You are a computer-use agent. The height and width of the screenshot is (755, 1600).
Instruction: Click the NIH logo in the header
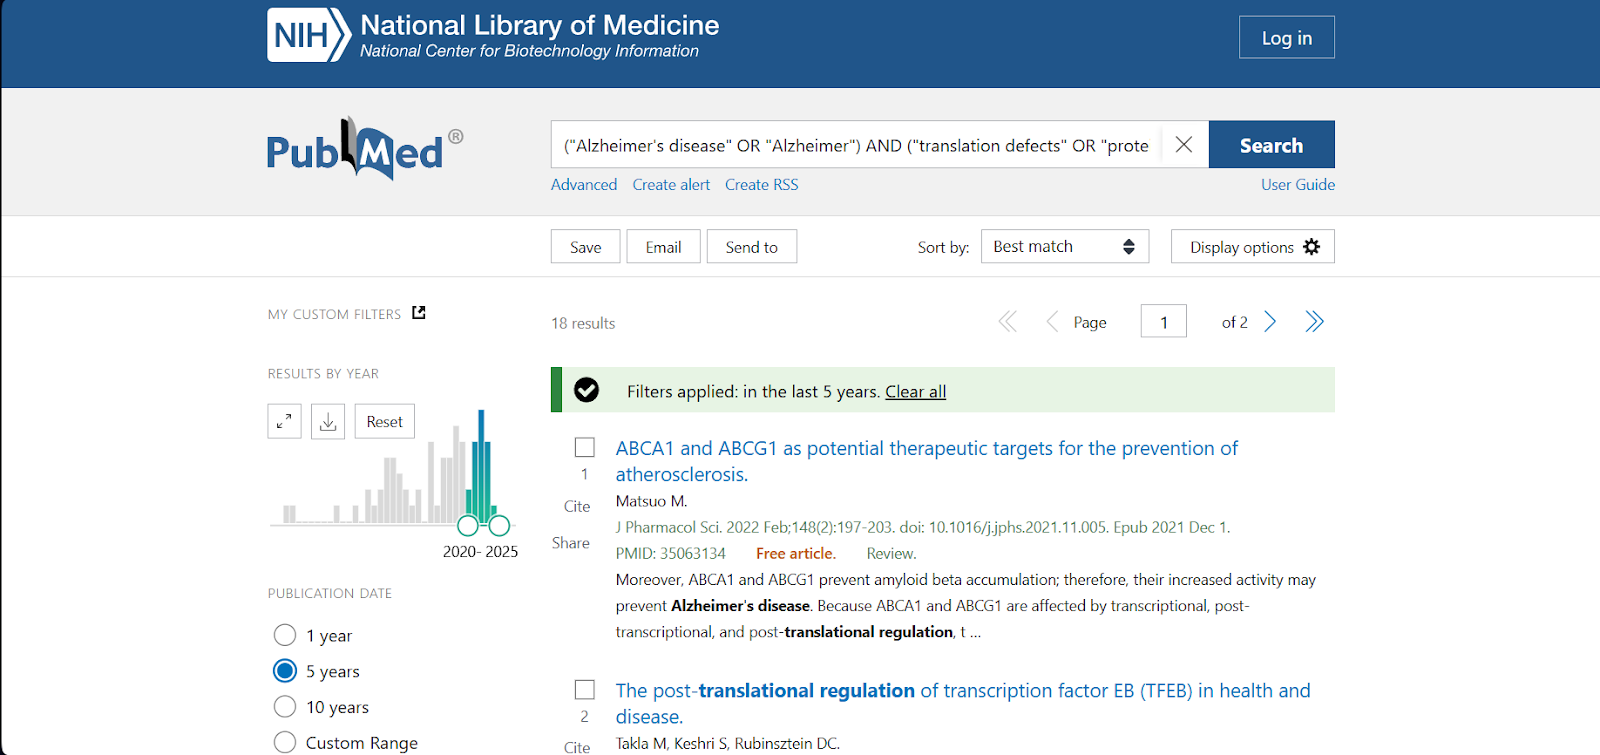click(309, 35)
